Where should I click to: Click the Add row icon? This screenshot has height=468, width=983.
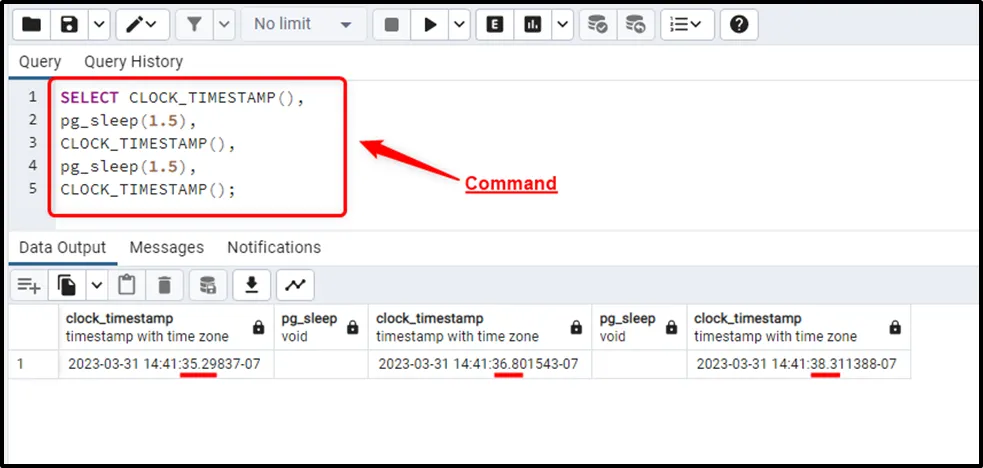point(28,286)
